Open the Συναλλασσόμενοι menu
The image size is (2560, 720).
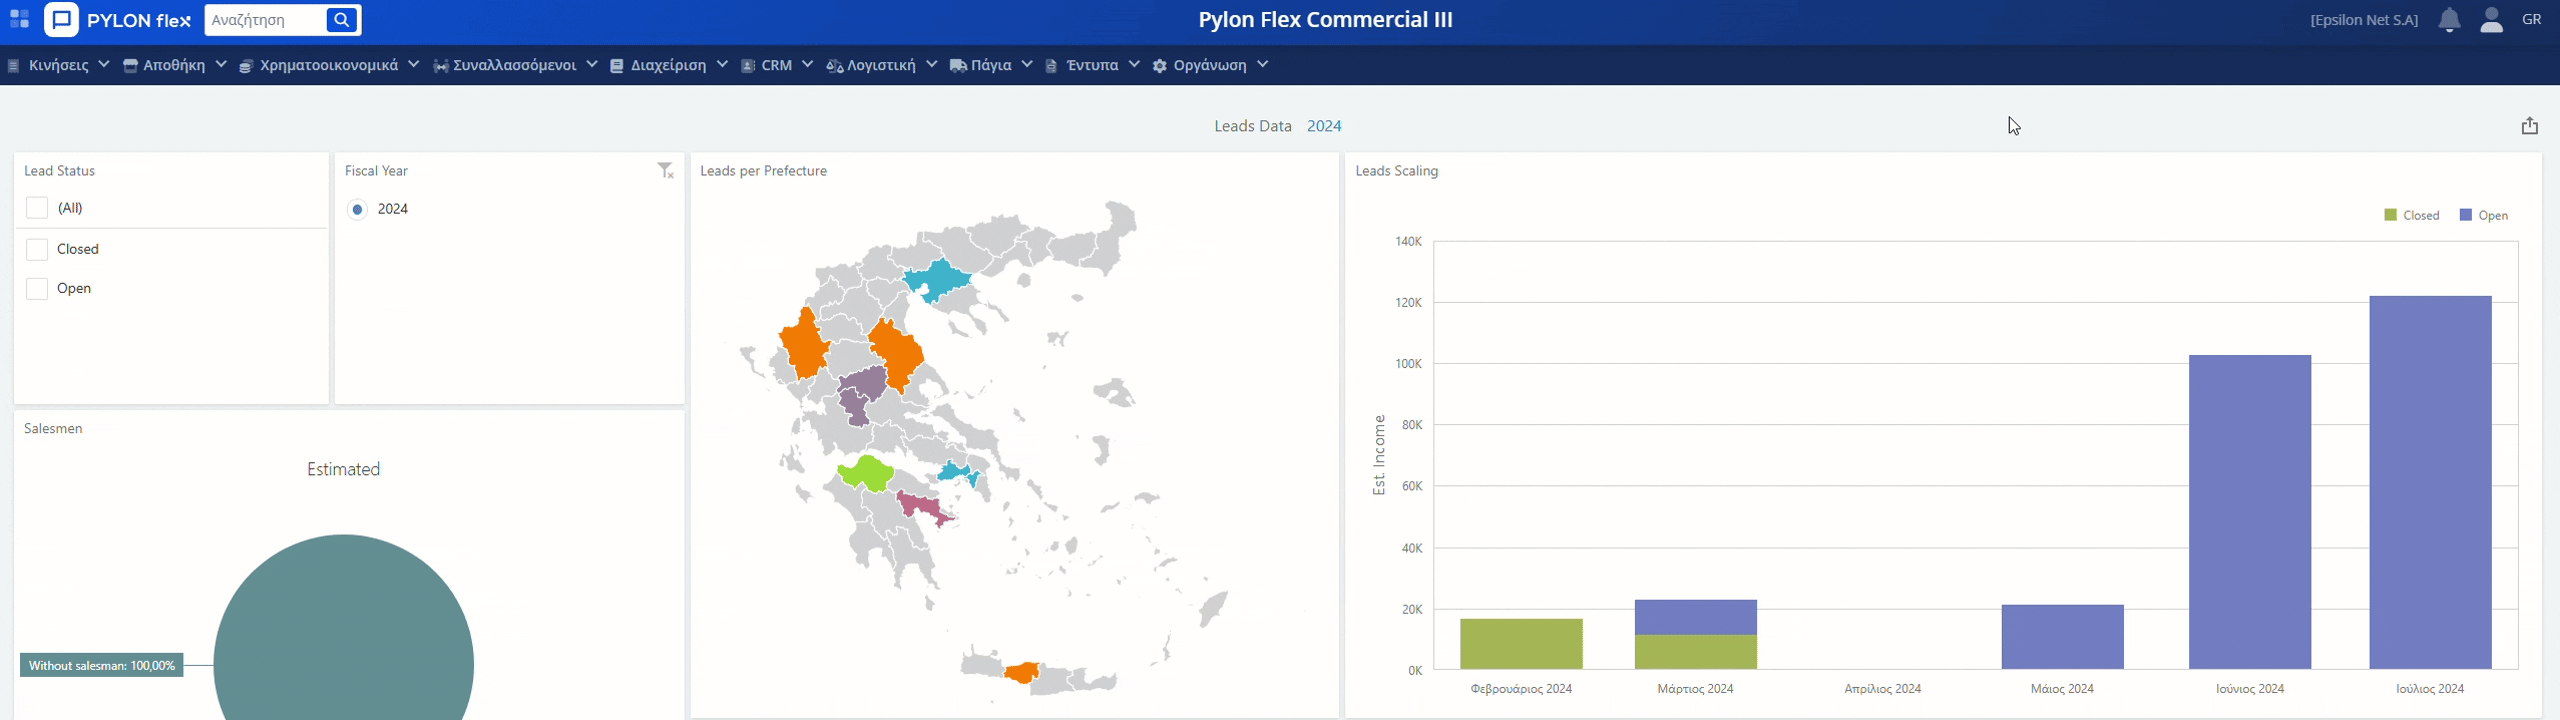tap(515, 65)
